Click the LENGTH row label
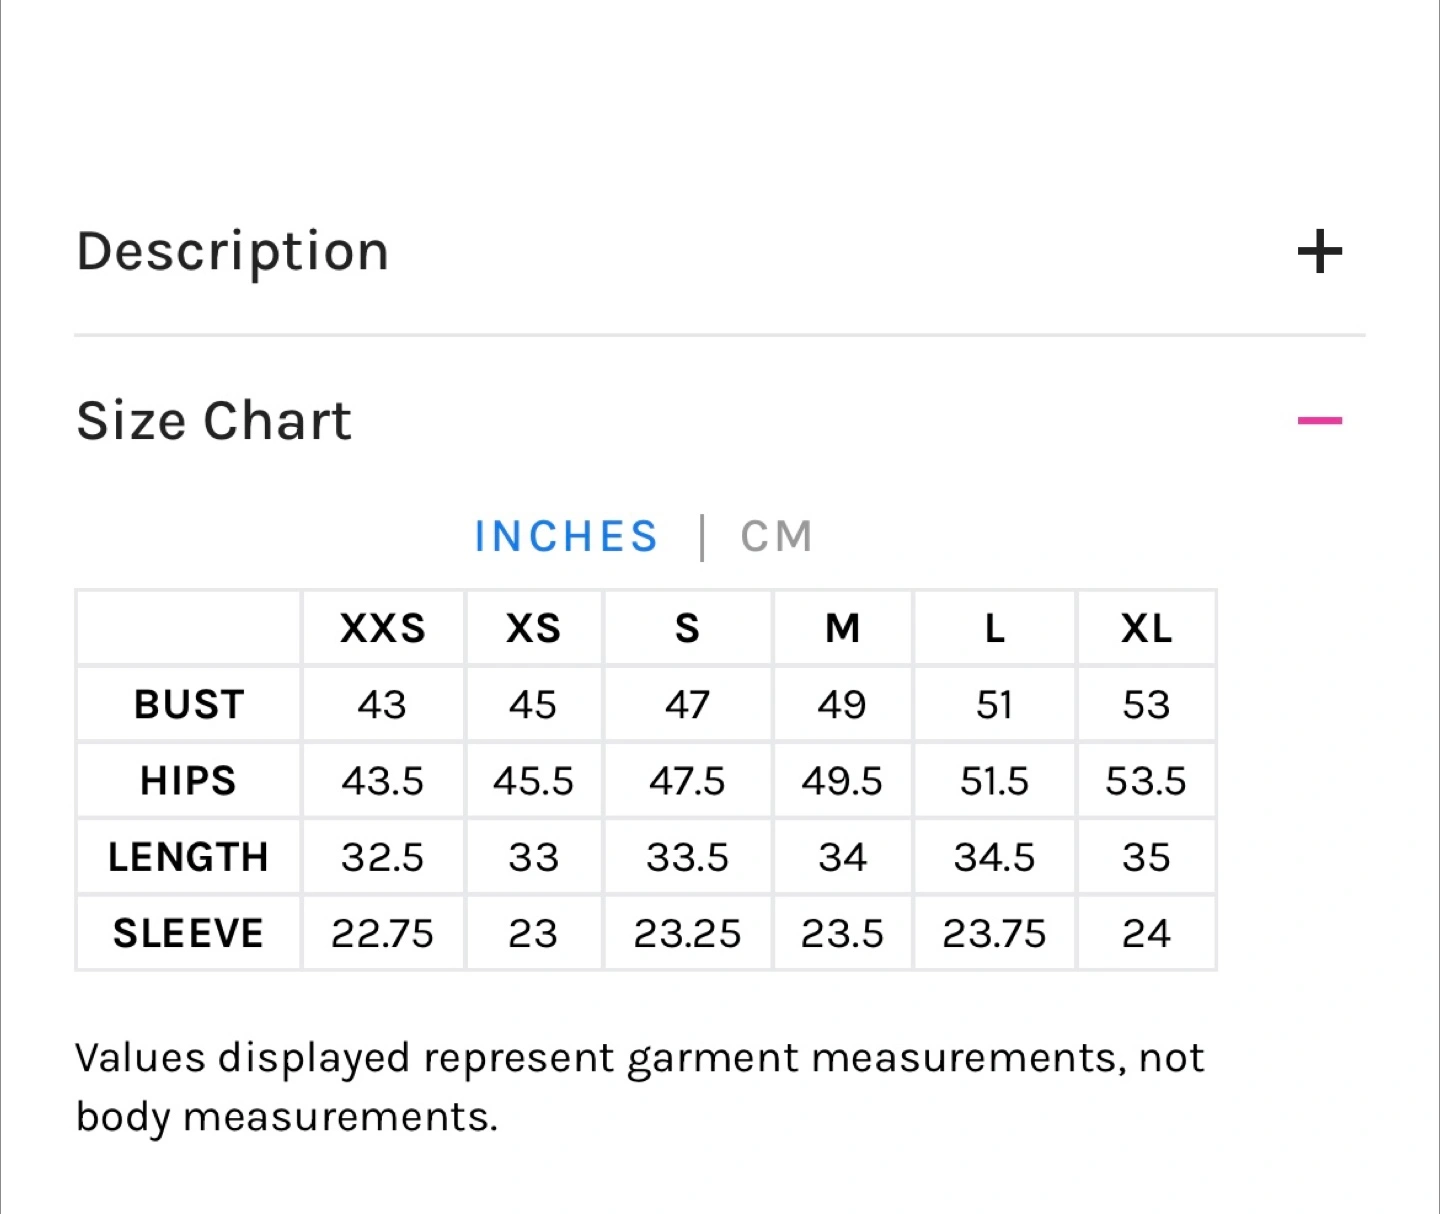Image resolution: width=1440 pixels, height=1214 pixels. pos(189,857)
